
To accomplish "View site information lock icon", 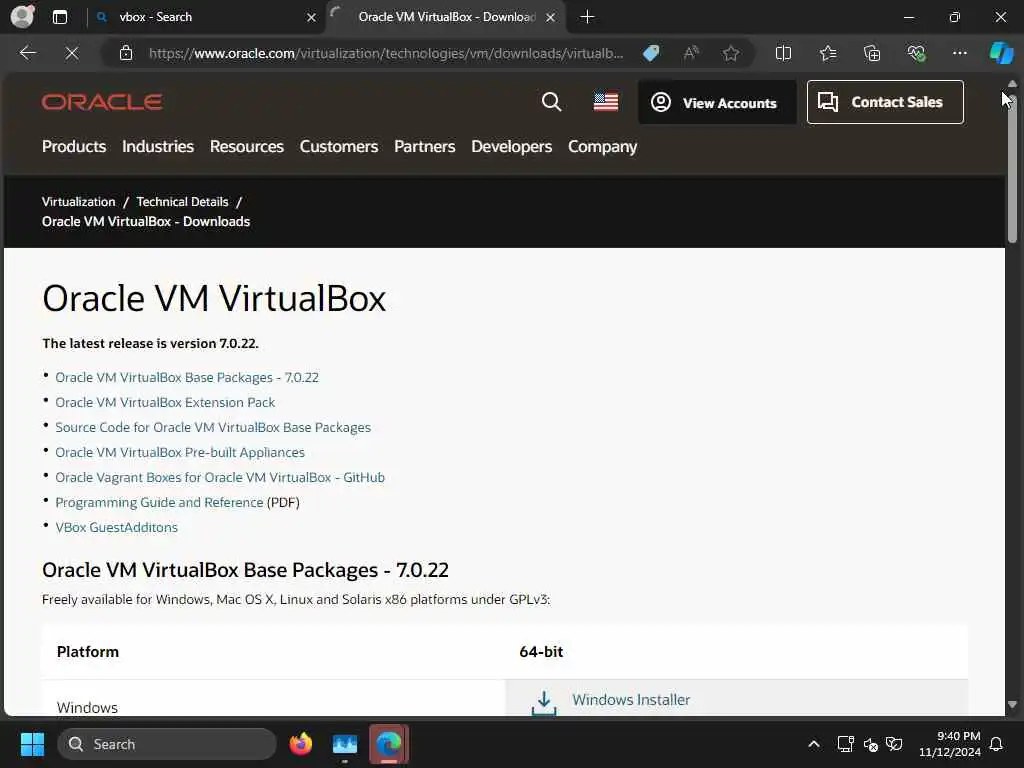I will (126, 53).
